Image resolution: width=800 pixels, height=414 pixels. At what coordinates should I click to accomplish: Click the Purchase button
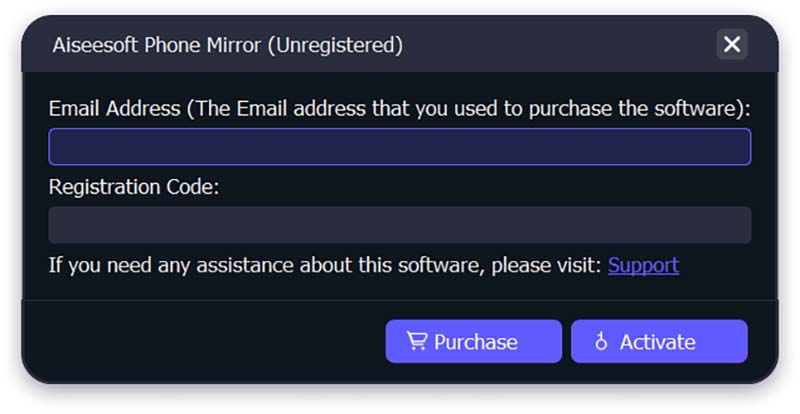(x=473, y=342)
